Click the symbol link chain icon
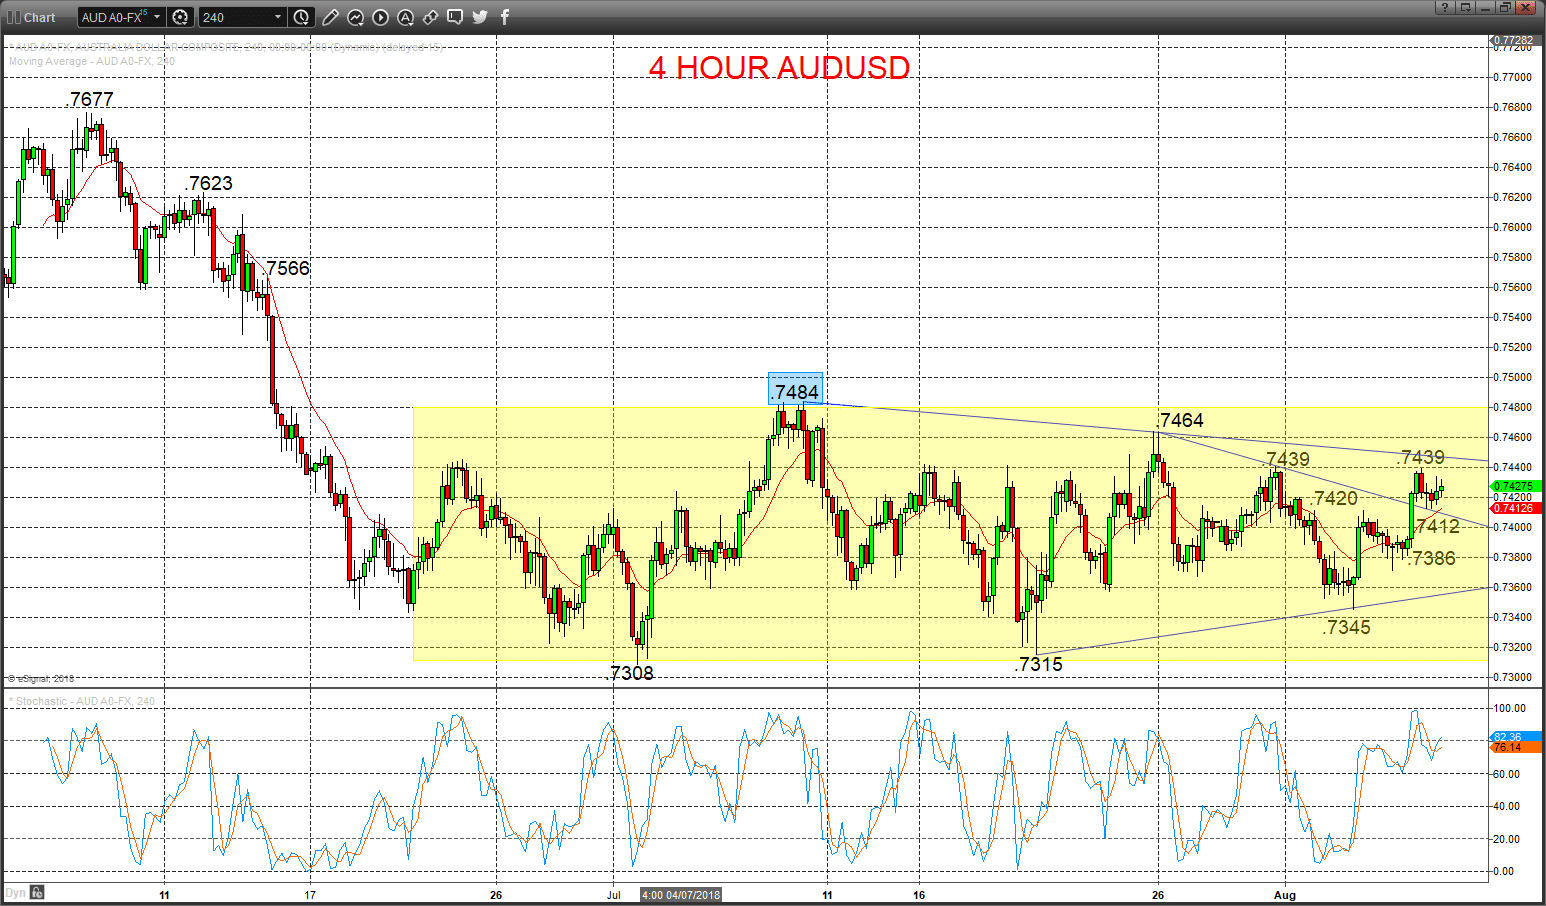This screenshot has width=1546, height=906. (430, 17)
